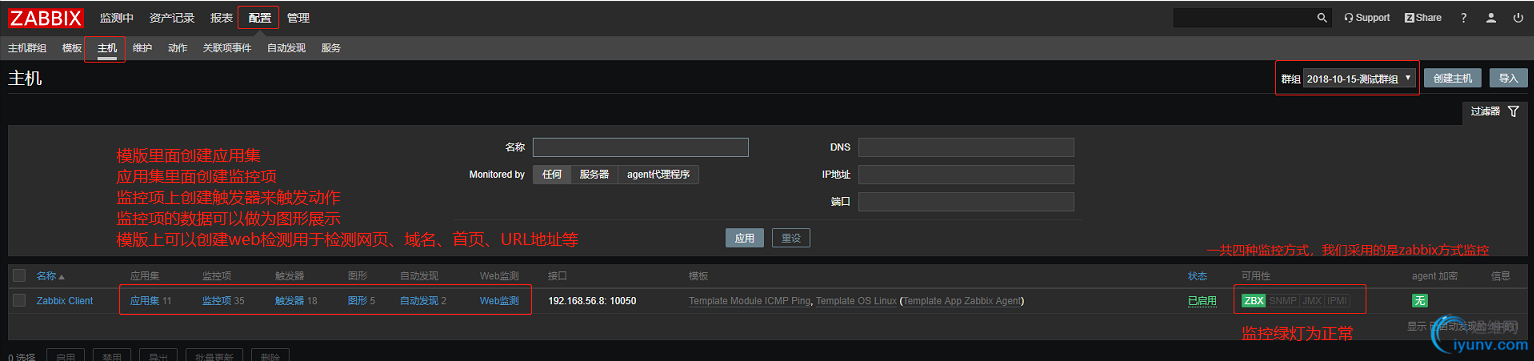Open 图形 5 link for Zabbix Client
This screenshot has height=361, width=1534.
click(357, 300)
